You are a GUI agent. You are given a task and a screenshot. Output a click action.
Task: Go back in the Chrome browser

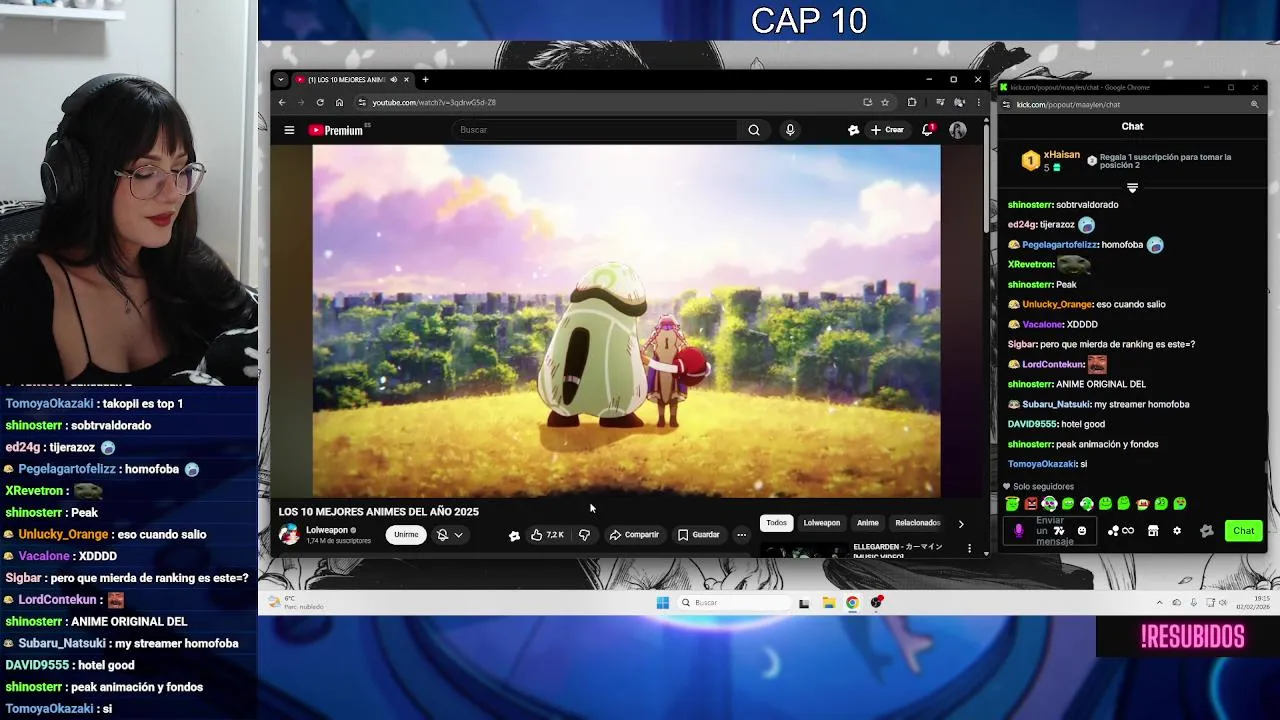(x=282, y=102)
